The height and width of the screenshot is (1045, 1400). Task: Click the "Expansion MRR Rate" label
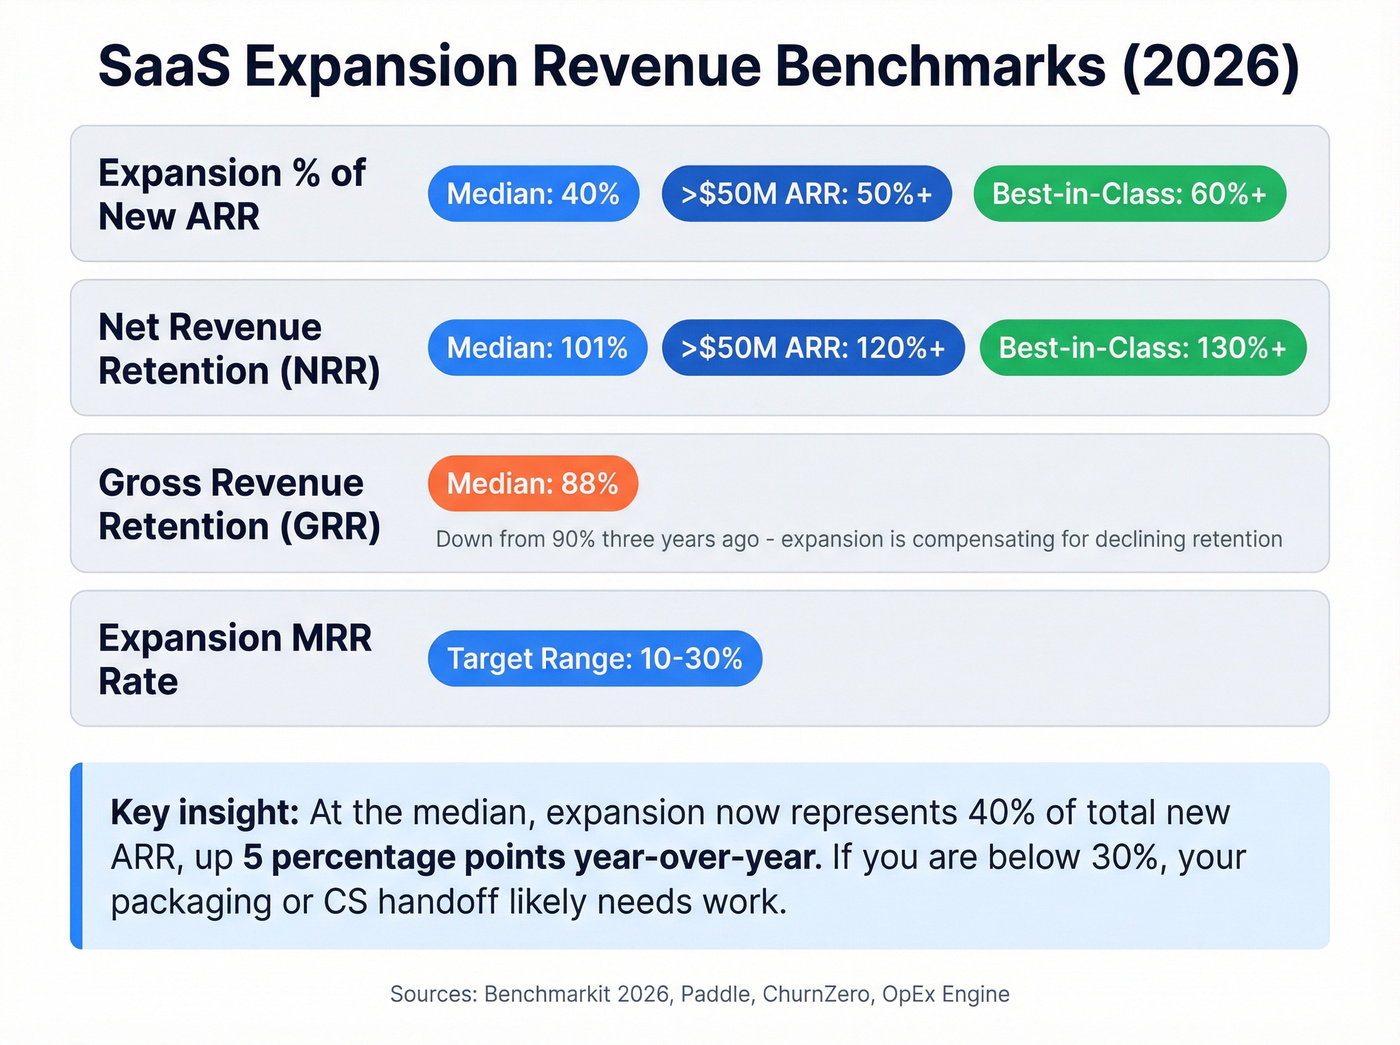point(235,659)
